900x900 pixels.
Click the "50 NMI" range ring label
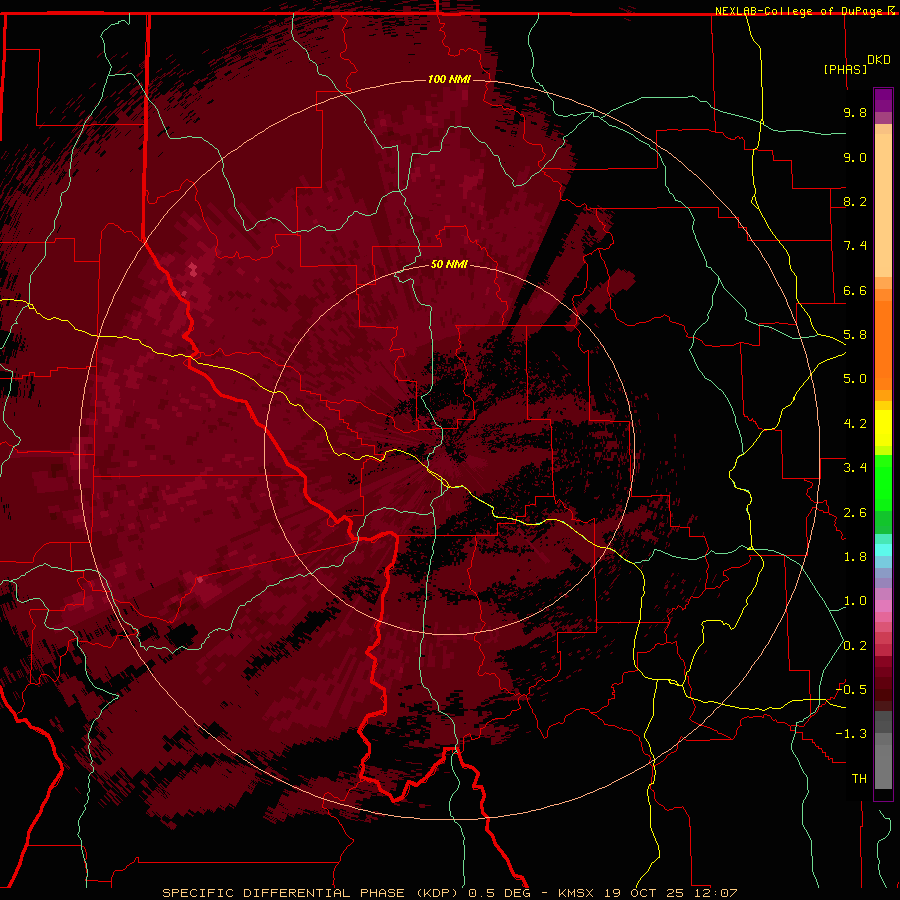pyautogui.click(x=449, y=264)
